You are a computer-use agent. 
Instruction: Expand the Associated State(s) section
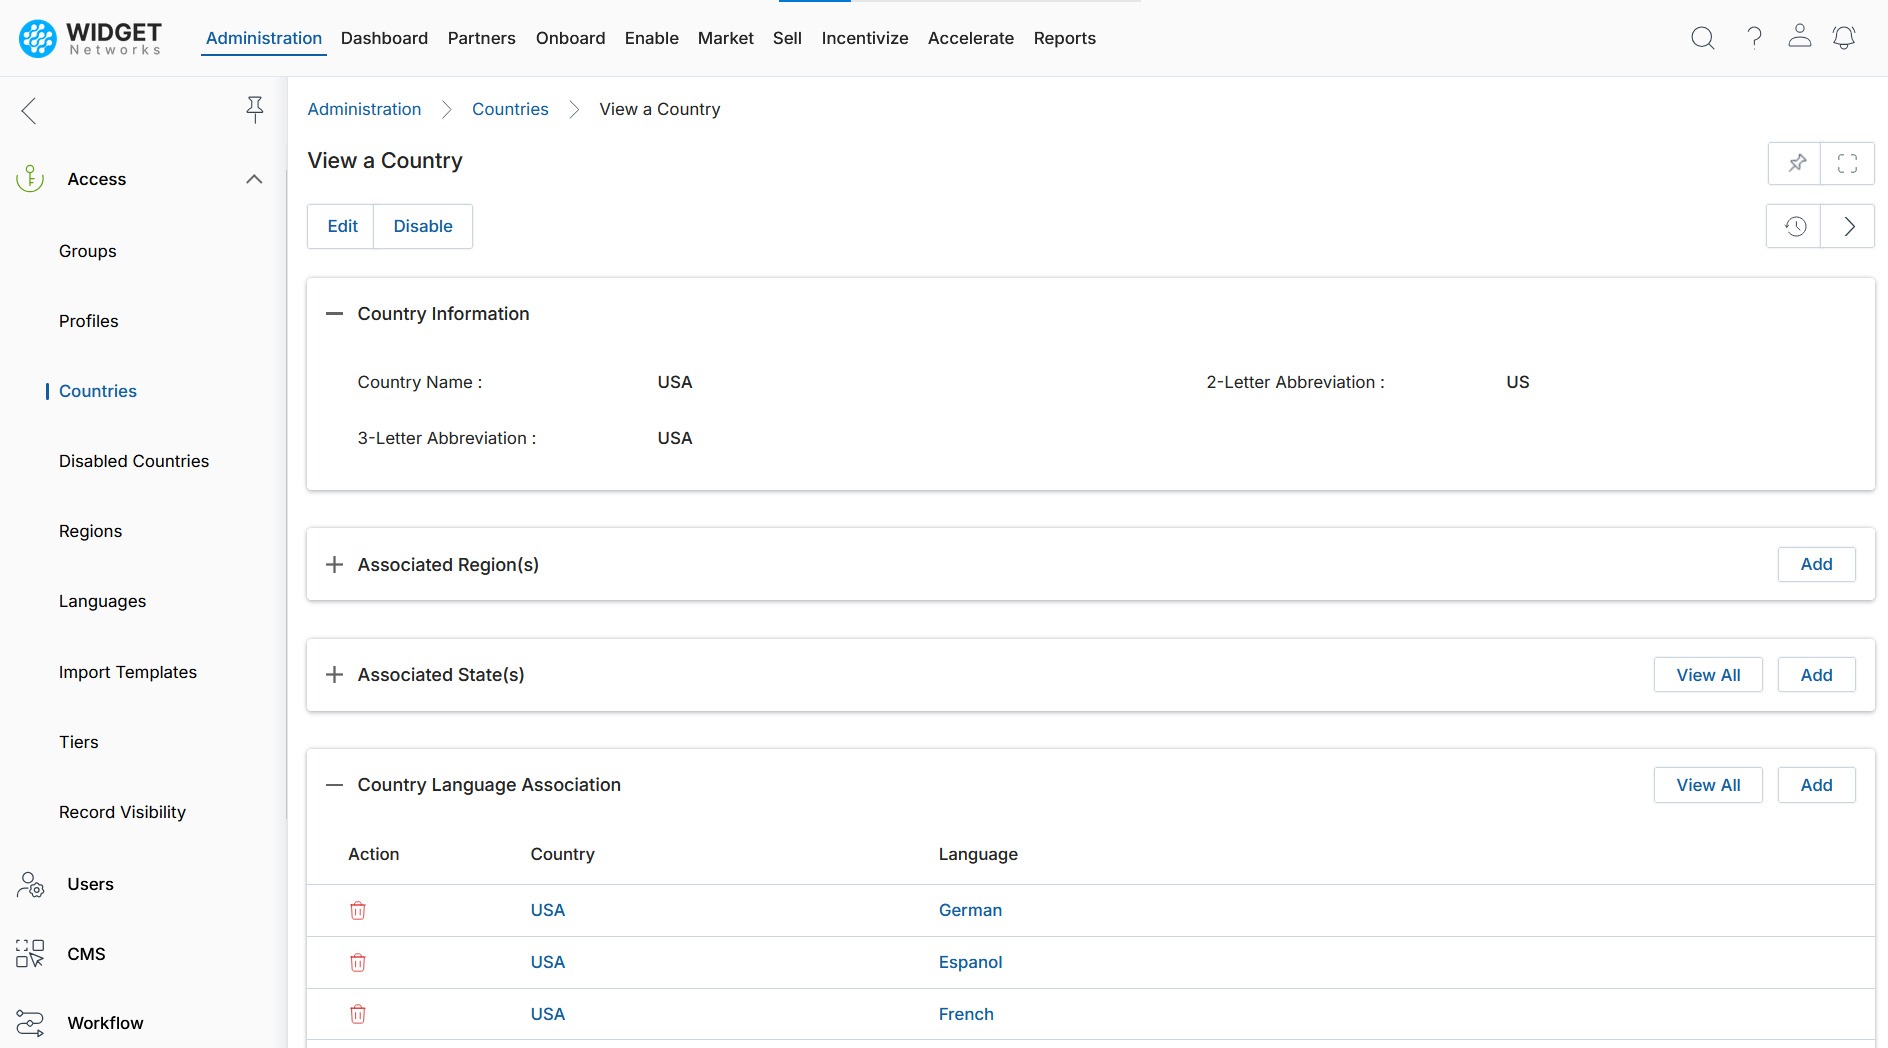pos(334,675)
